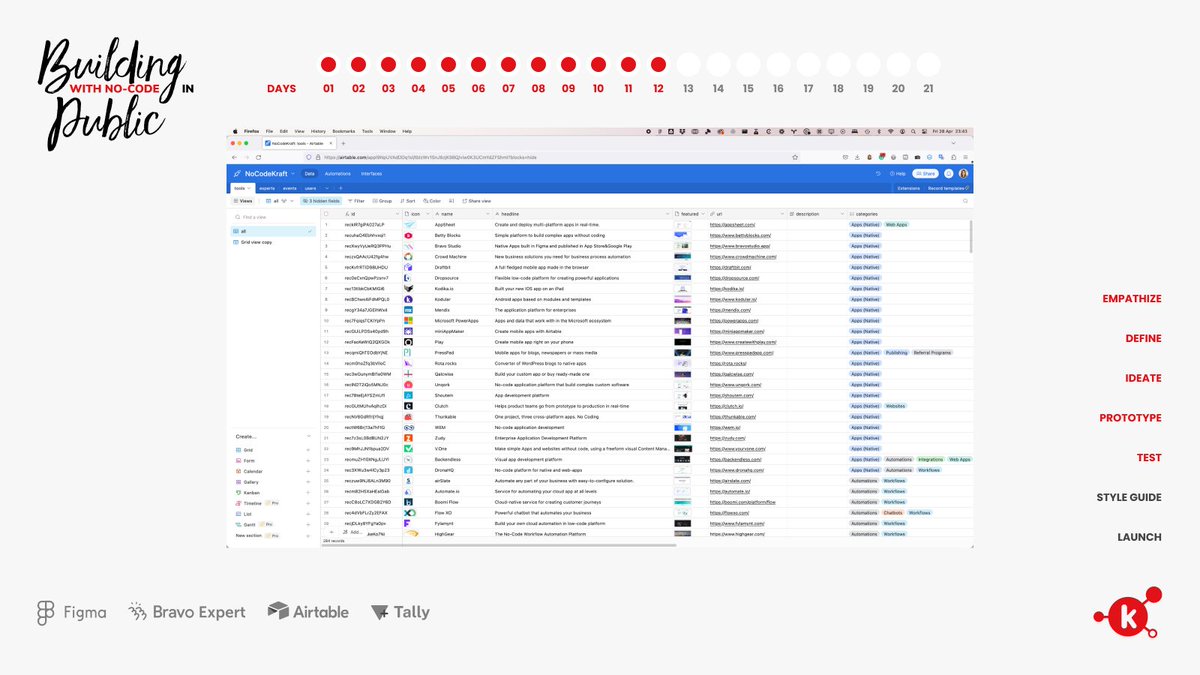The image size is (1200, 675).
Task: Create a new Kanban view
Action: (271, 493)
